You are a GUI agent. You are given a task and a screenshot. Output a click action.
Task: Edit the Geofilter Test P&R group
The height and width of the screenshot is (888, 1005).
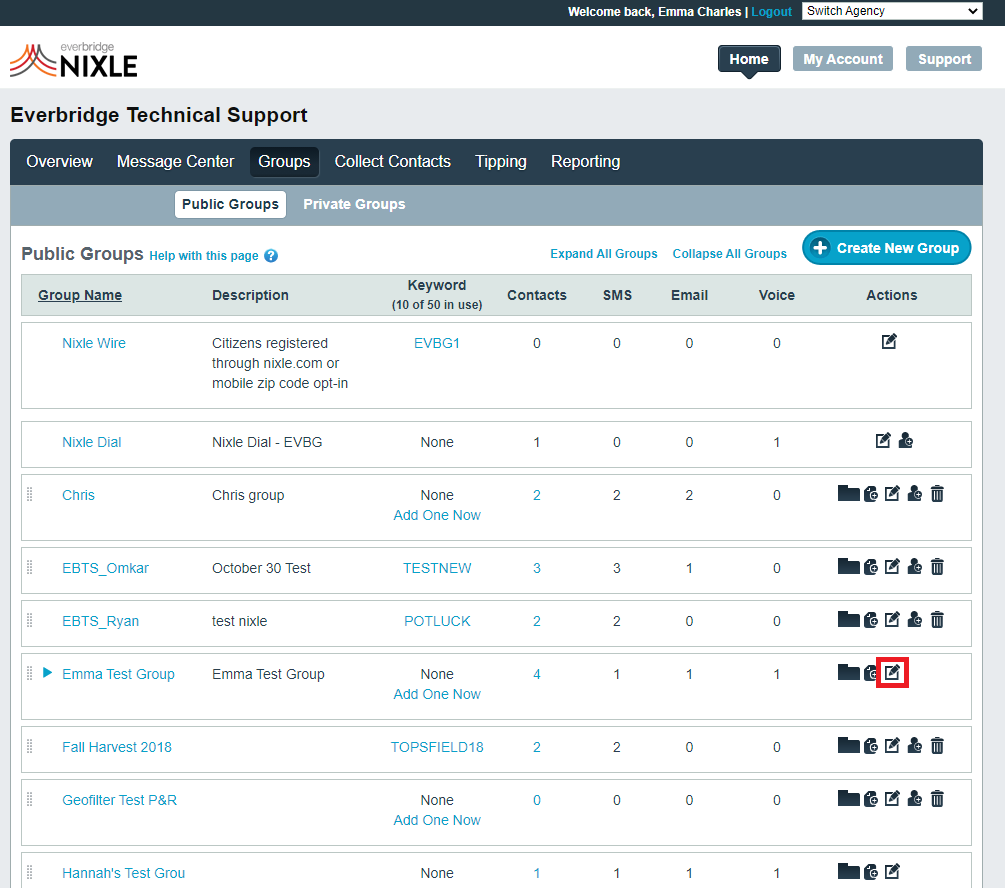[892, 799]
